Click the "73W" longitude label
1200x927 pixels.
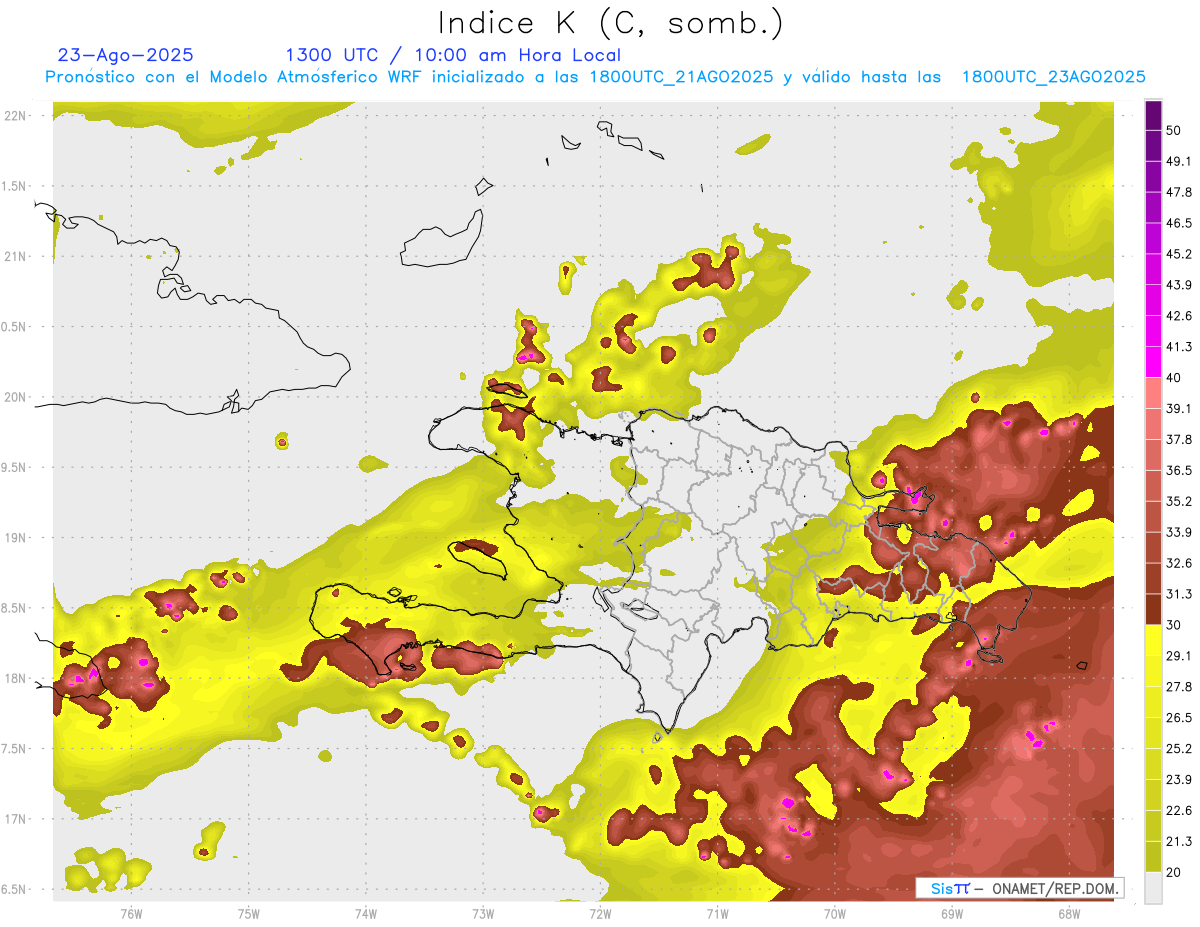pos(483,914)
